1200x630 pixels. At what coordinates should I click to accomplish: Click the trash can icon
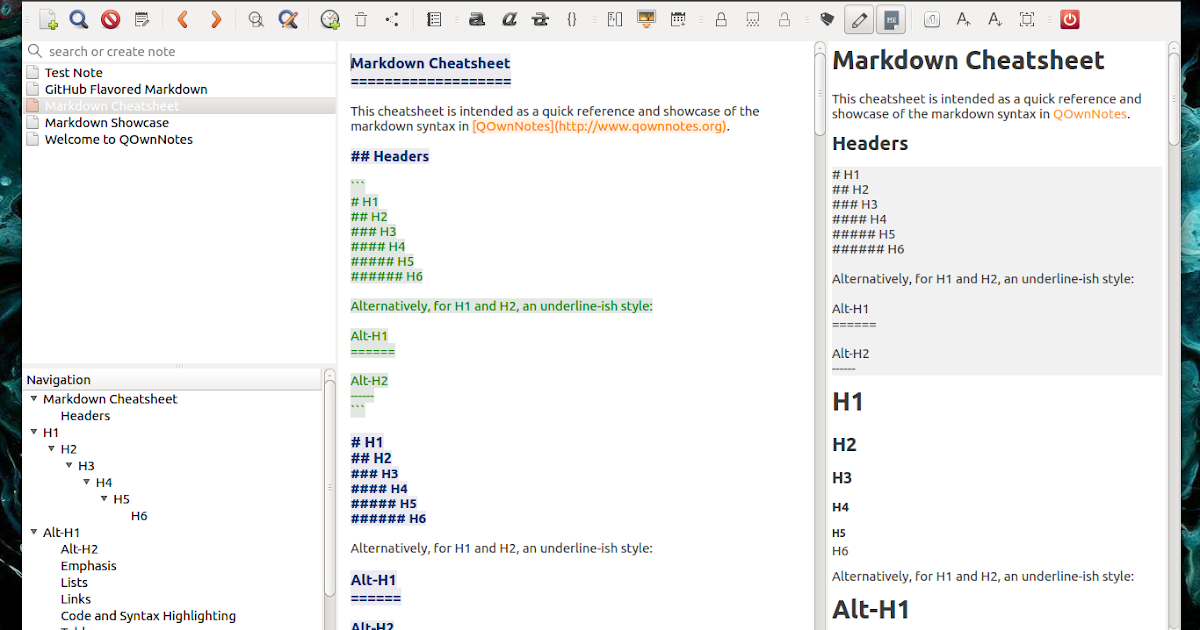point(361,19)
